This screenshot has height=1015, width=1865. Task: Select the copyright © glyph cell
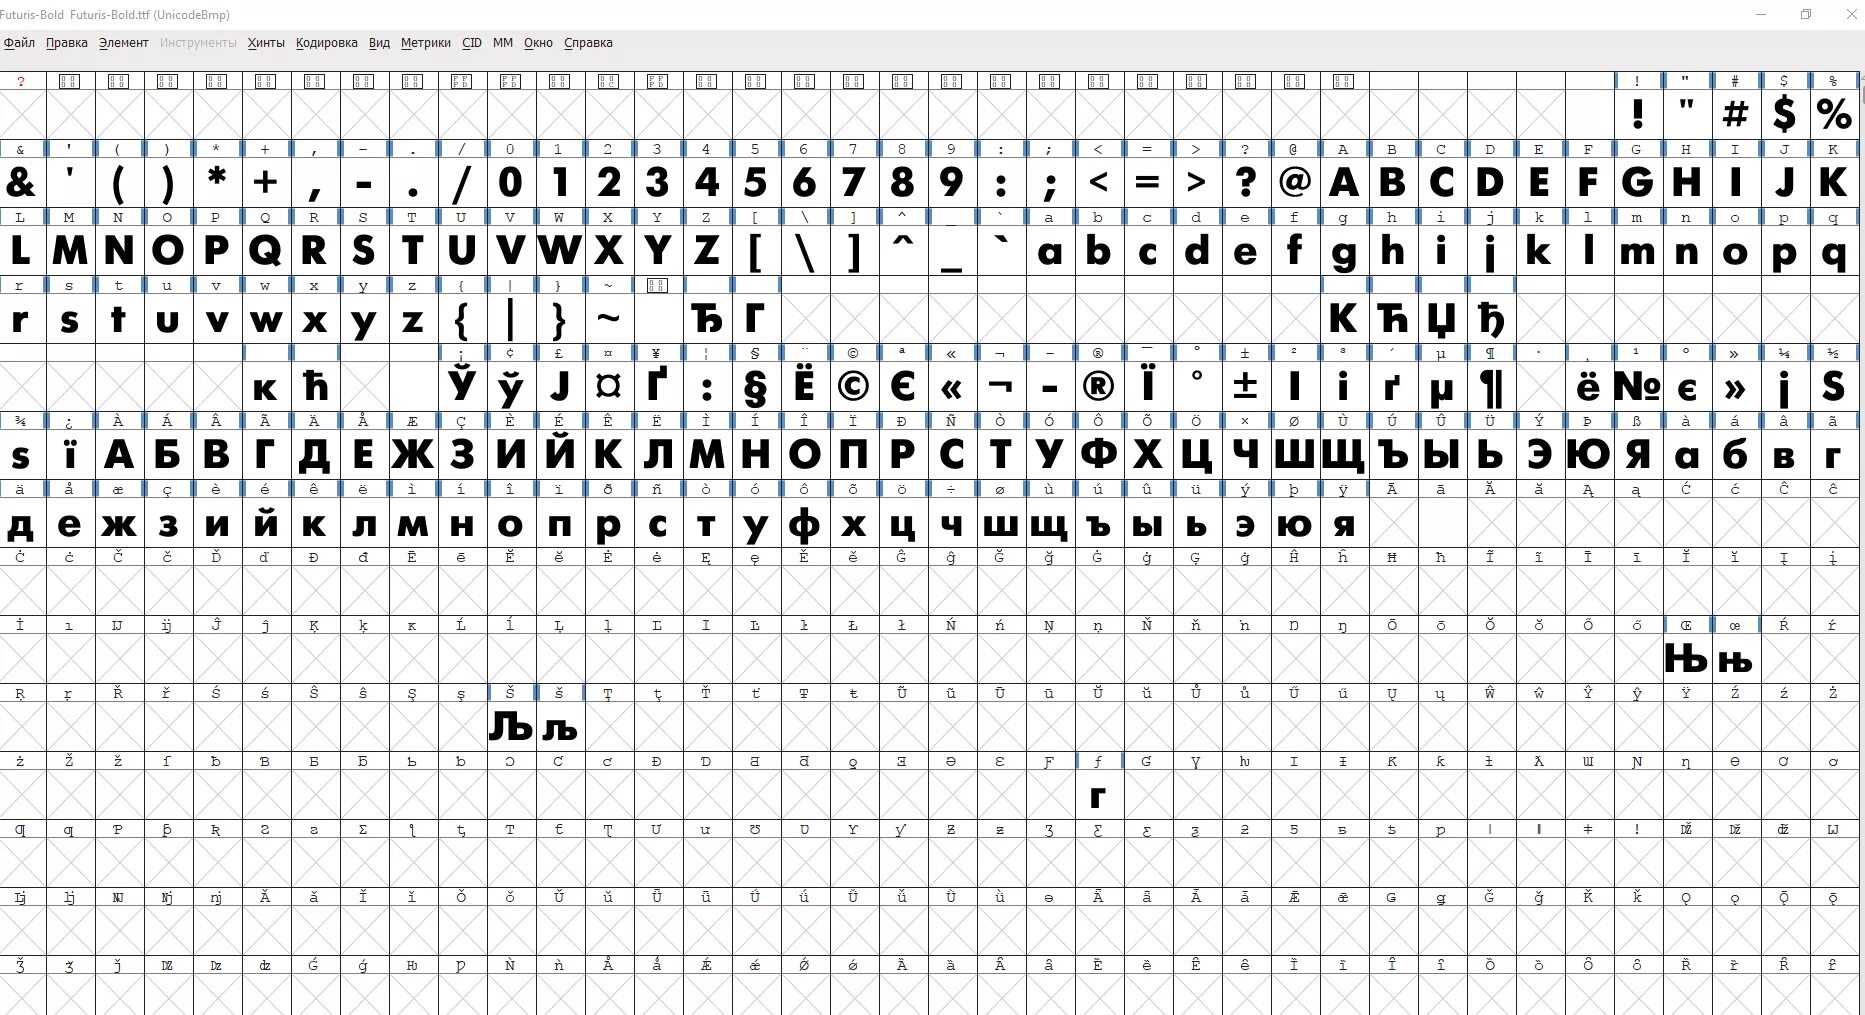tap(854, 387)
